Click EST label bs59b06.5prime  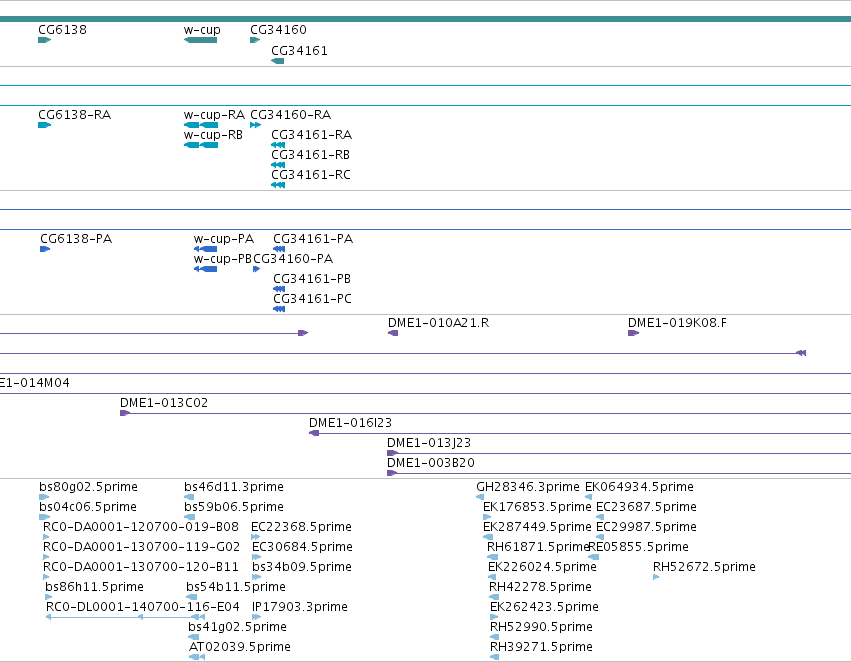click(x=234, y=507)
